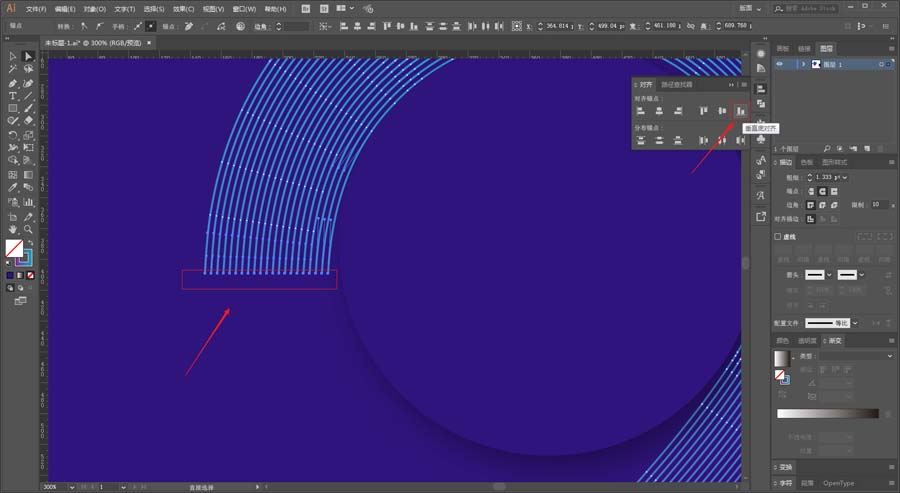The width and height of the screenshot is (900, 493).
Task: Select the projecting cap option
Action: click(x=834, y=191)
